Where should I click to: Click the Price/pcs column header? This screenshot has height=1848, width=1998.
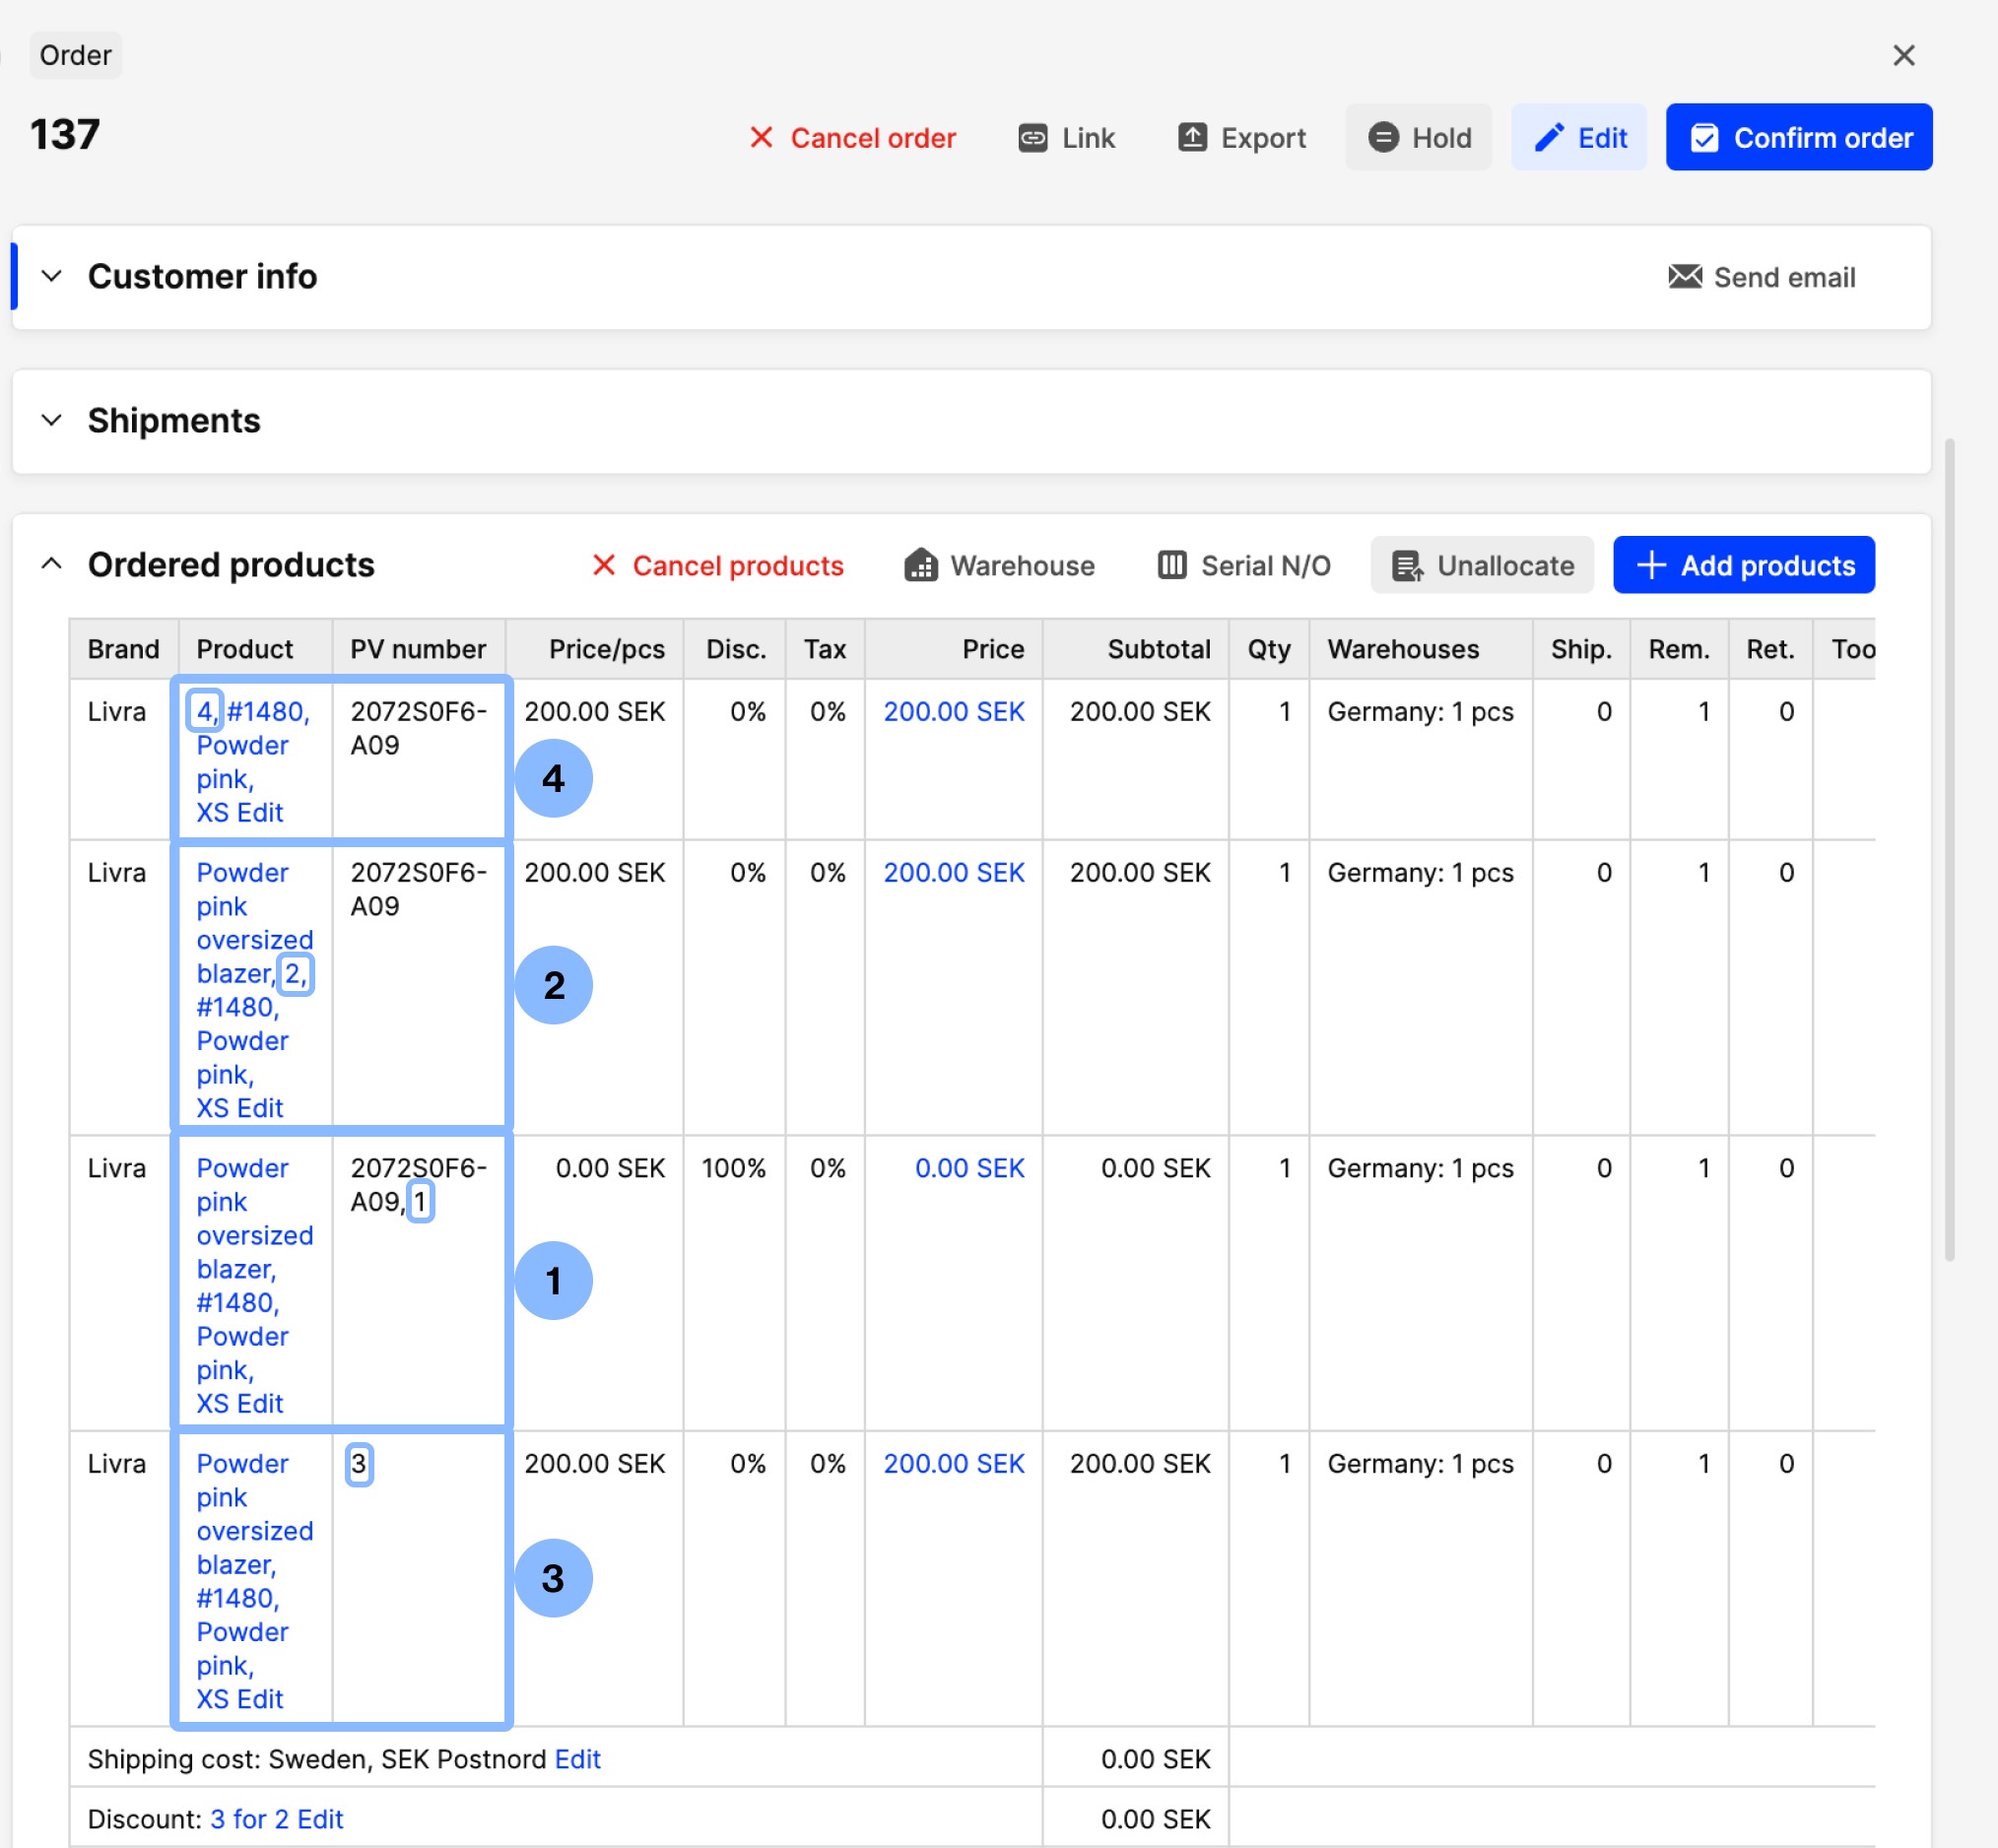coord(594,649)
